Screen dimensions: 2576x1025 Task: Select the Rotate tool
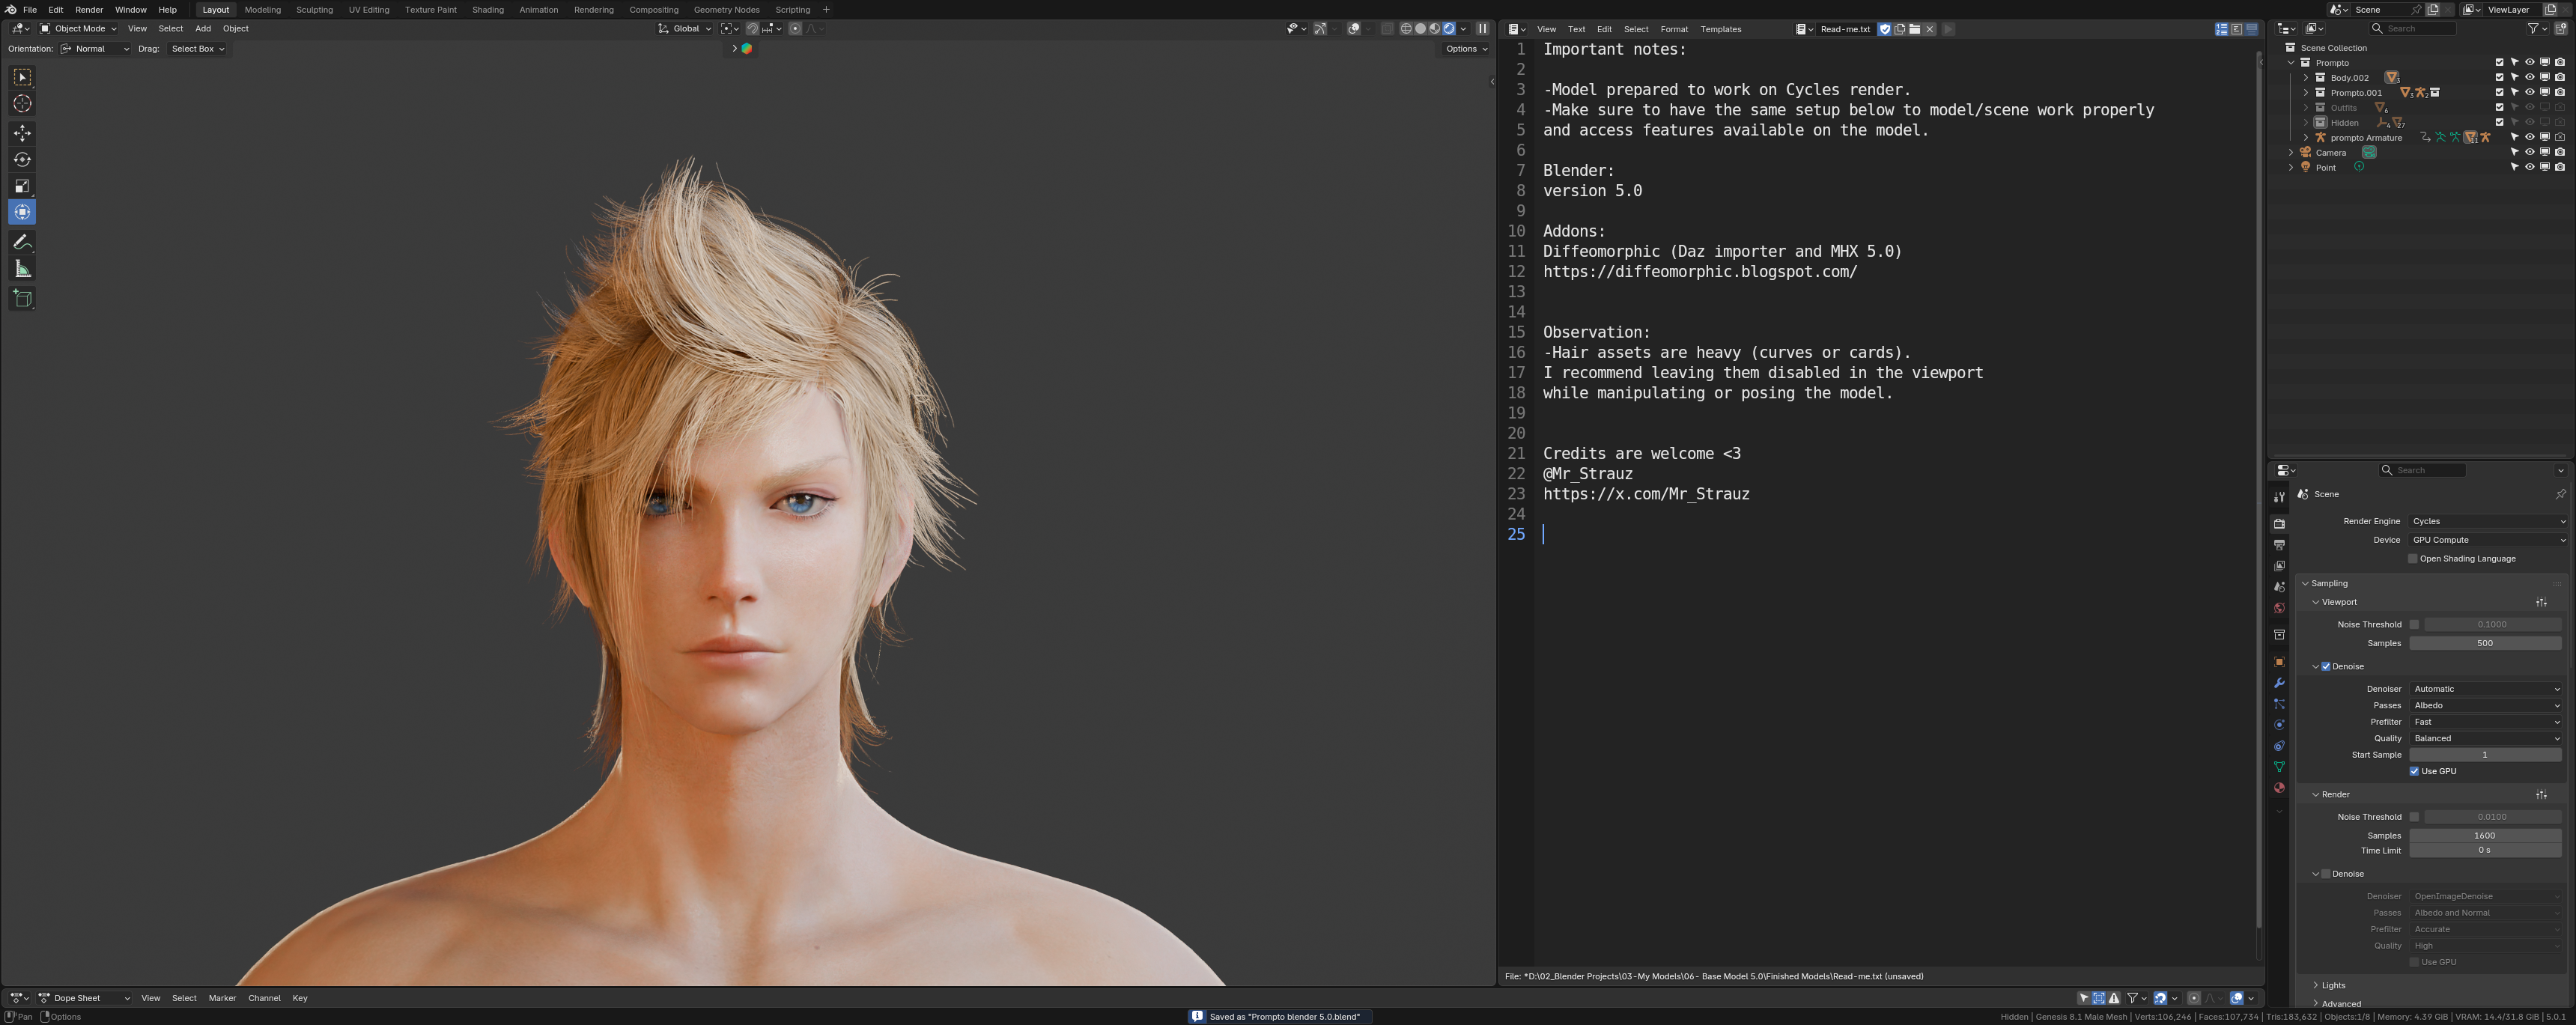[x=22, y=160]
